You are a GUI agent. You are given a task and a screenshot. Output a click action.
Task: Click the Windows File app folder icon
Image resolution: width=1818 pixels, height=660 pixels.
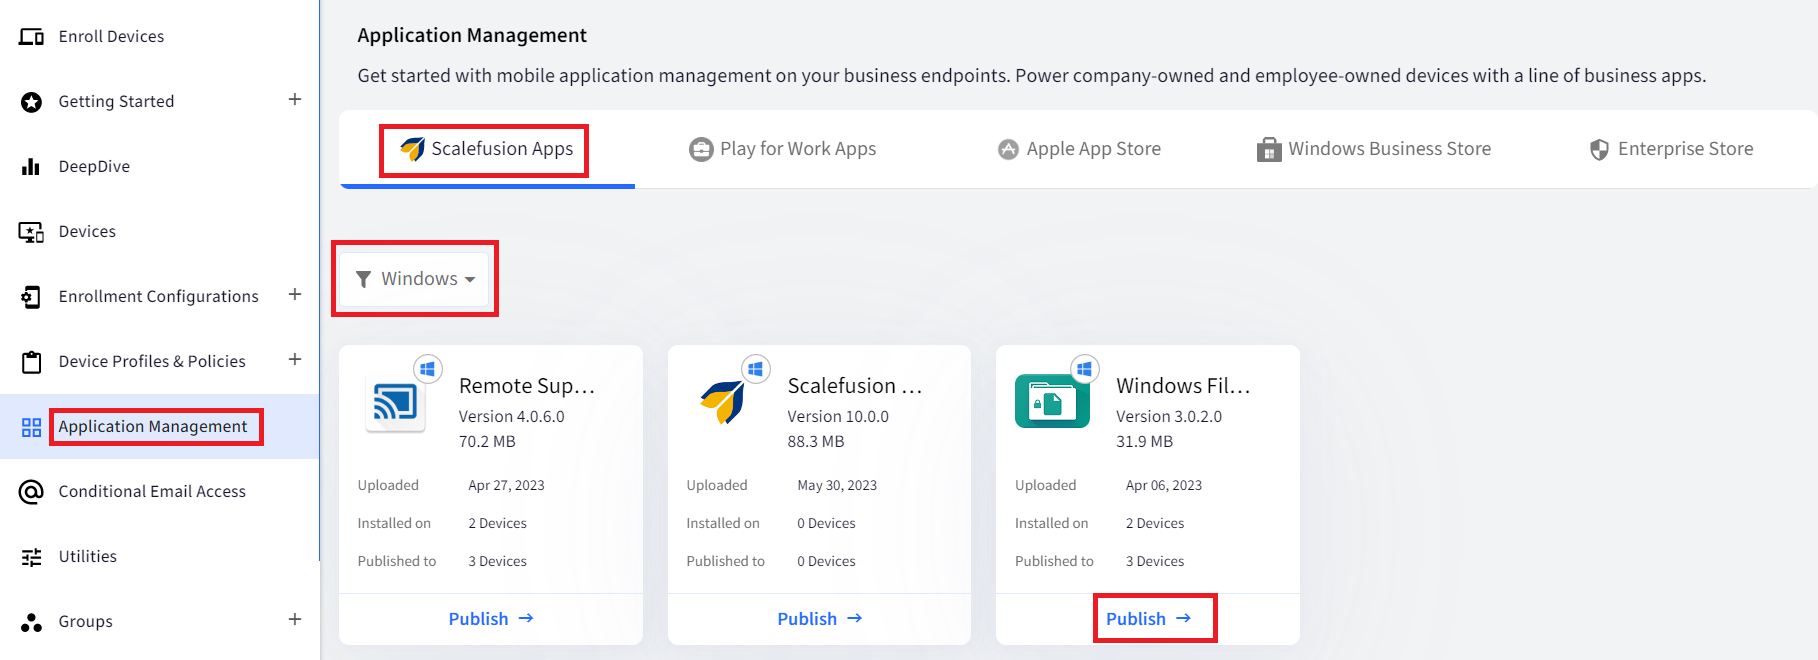(1052, 401)
